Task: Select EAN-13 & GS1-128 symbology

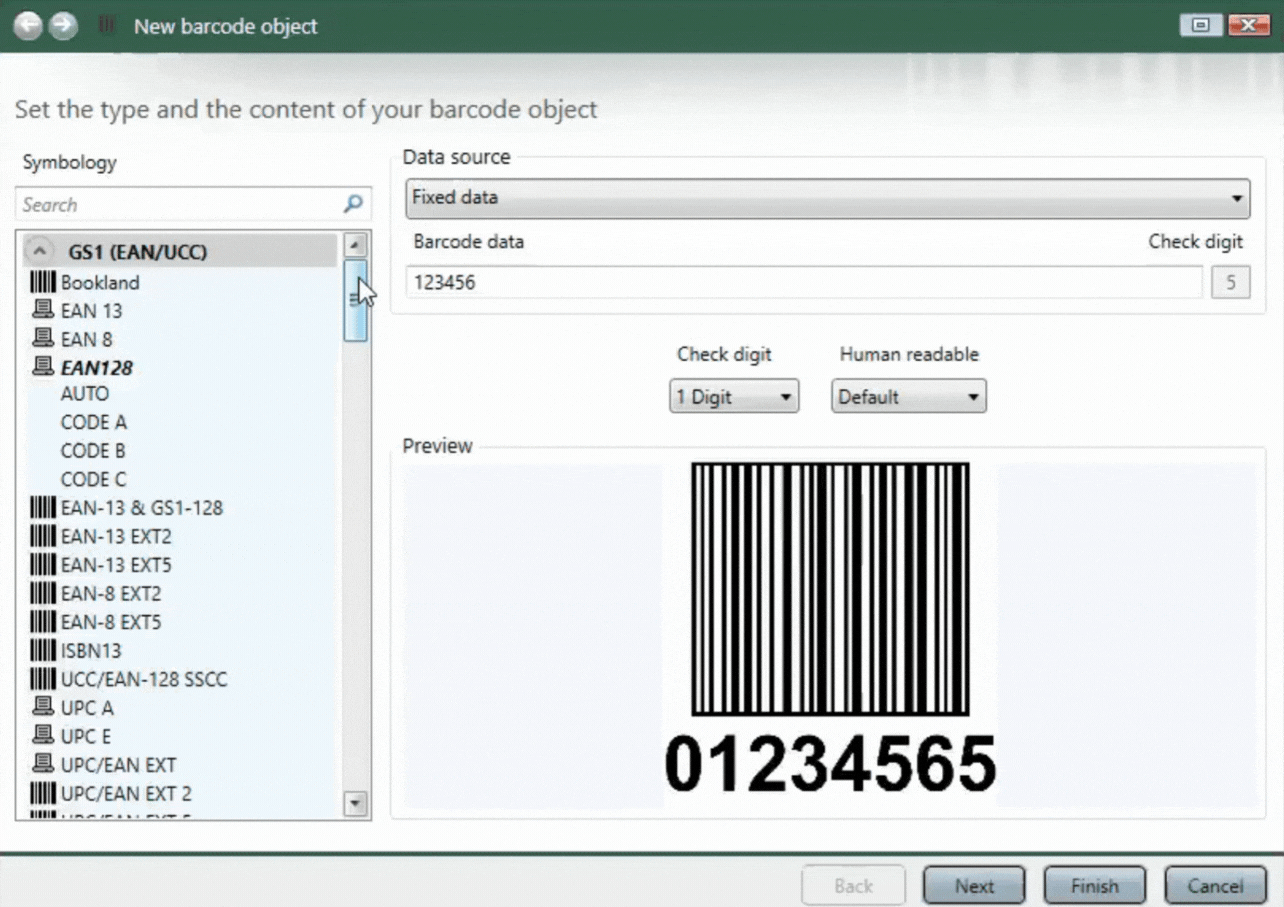Action: pyautogui.click(x=142, y=508)
